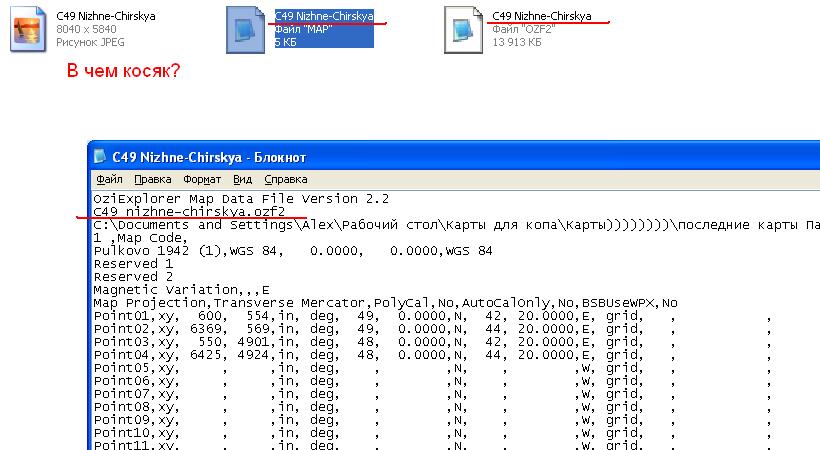
Task: Click the highlighted MAP file name label
Action: click(324, 17)
